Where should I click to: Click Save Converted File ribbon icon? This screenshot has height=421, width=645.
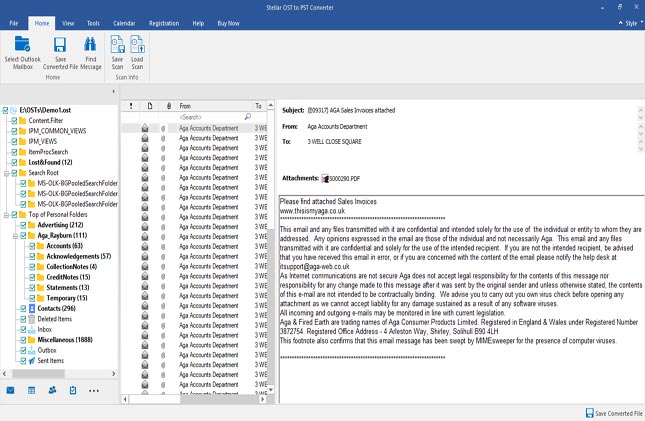pyautogui.click(x=60, y=45)
